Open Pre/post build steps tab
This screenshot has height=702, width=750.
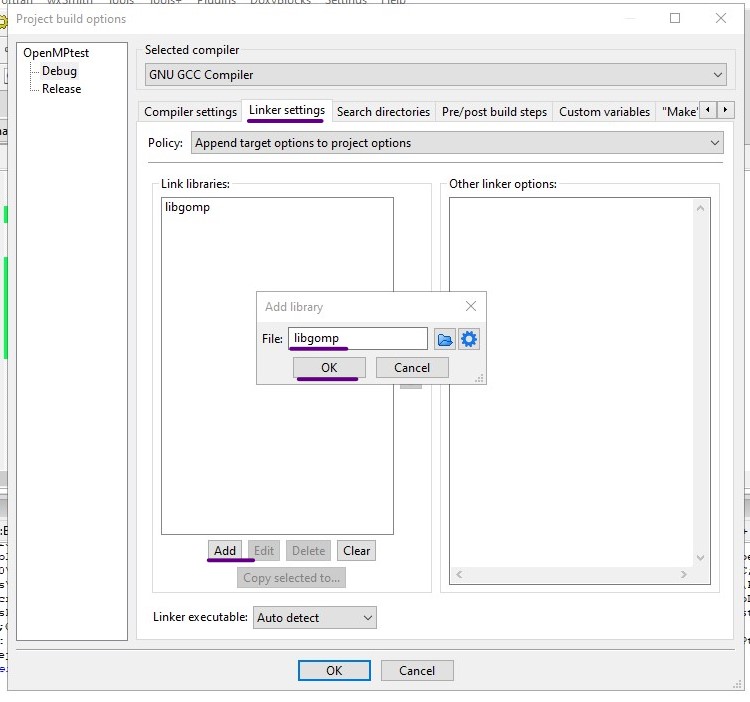click(494, 112)
